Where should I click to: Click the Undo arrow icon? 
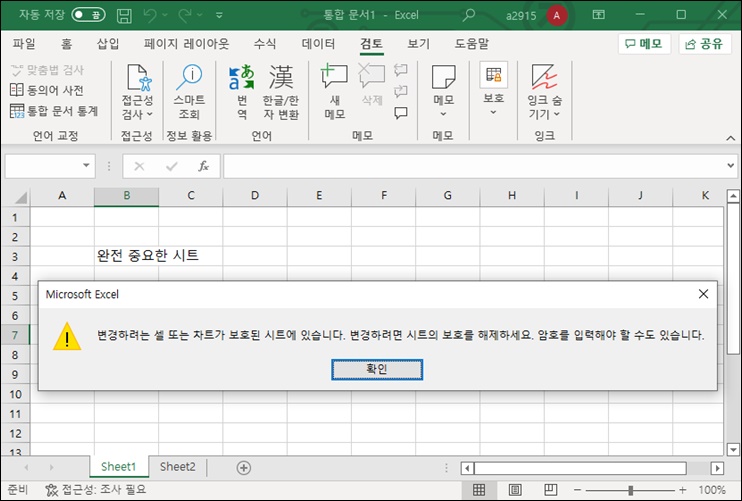click(150, 15)
